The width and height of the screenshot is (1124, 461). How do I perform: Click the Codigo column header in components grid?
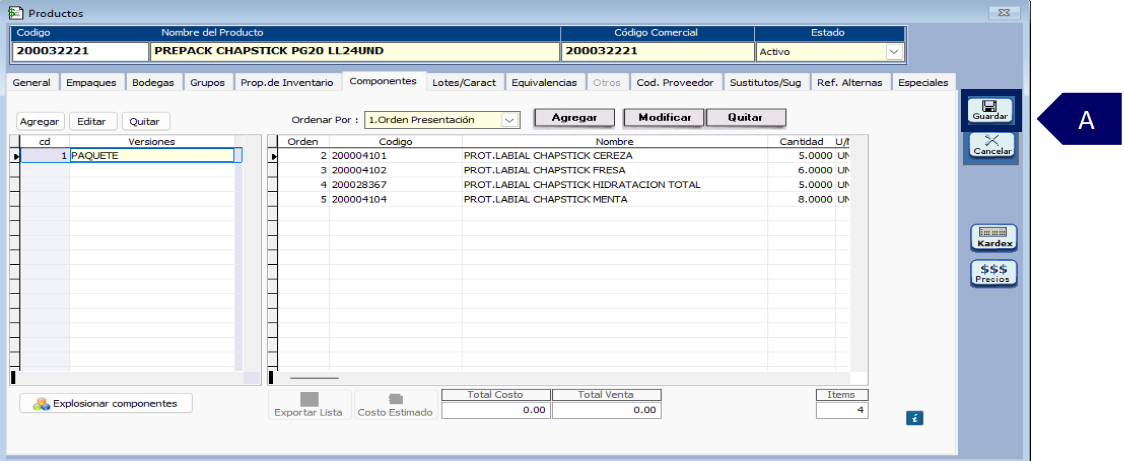pos(396,141)
